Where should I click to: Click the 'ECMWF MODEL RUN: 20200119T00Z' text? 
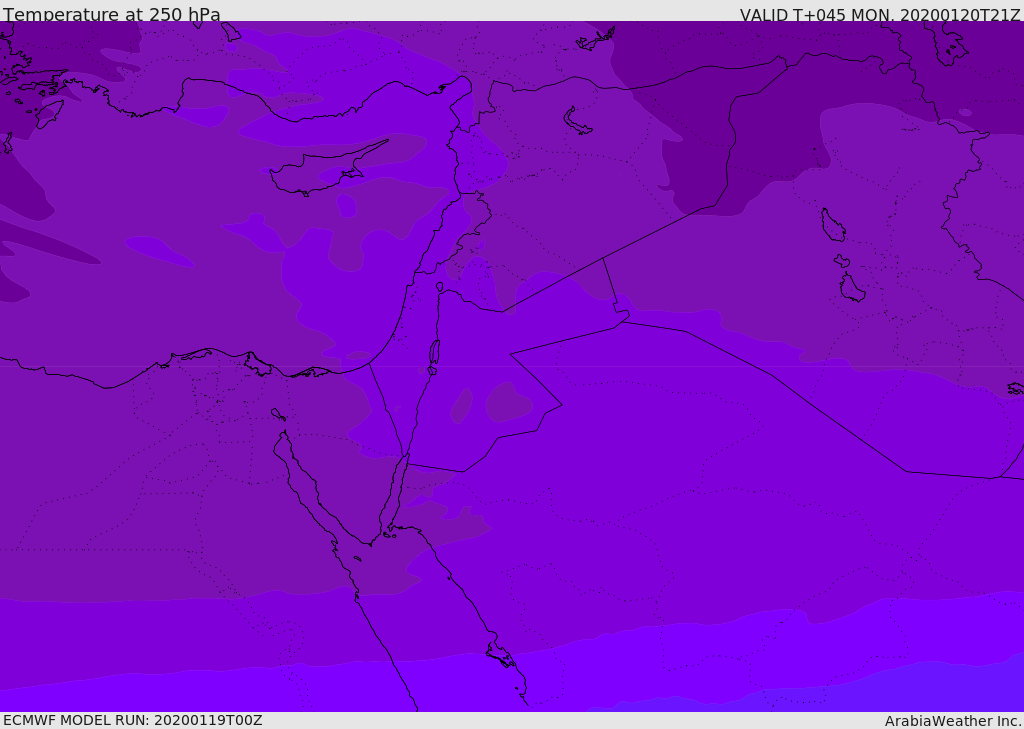(x=133, y=720)
